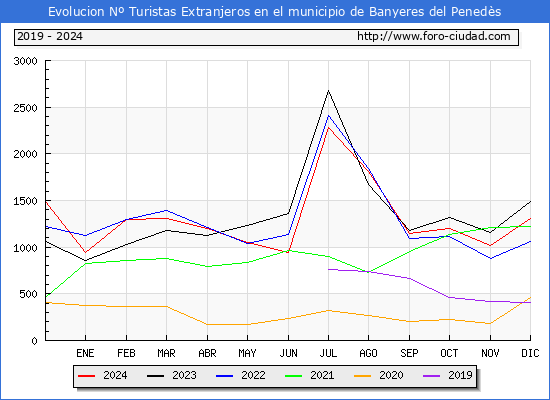The width and height of the screenshot is (550, 400).
Task: Click the ENE month axis label
Action: pos(85,353)
